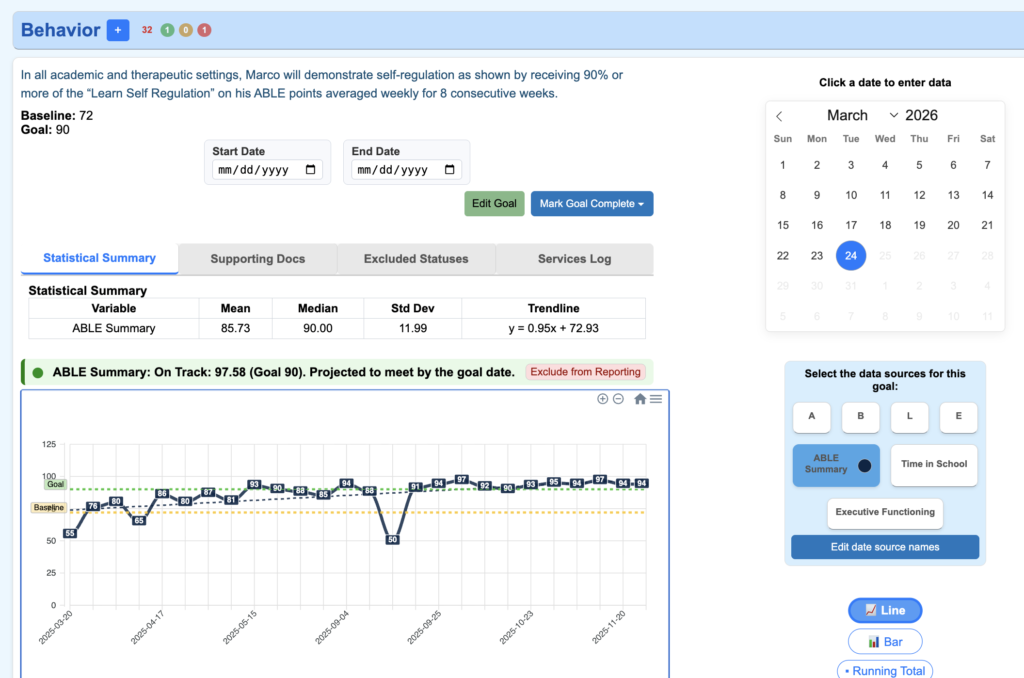Go to the previous month with the chevron
1024x678 pixels.
click(x=779, y=115)
